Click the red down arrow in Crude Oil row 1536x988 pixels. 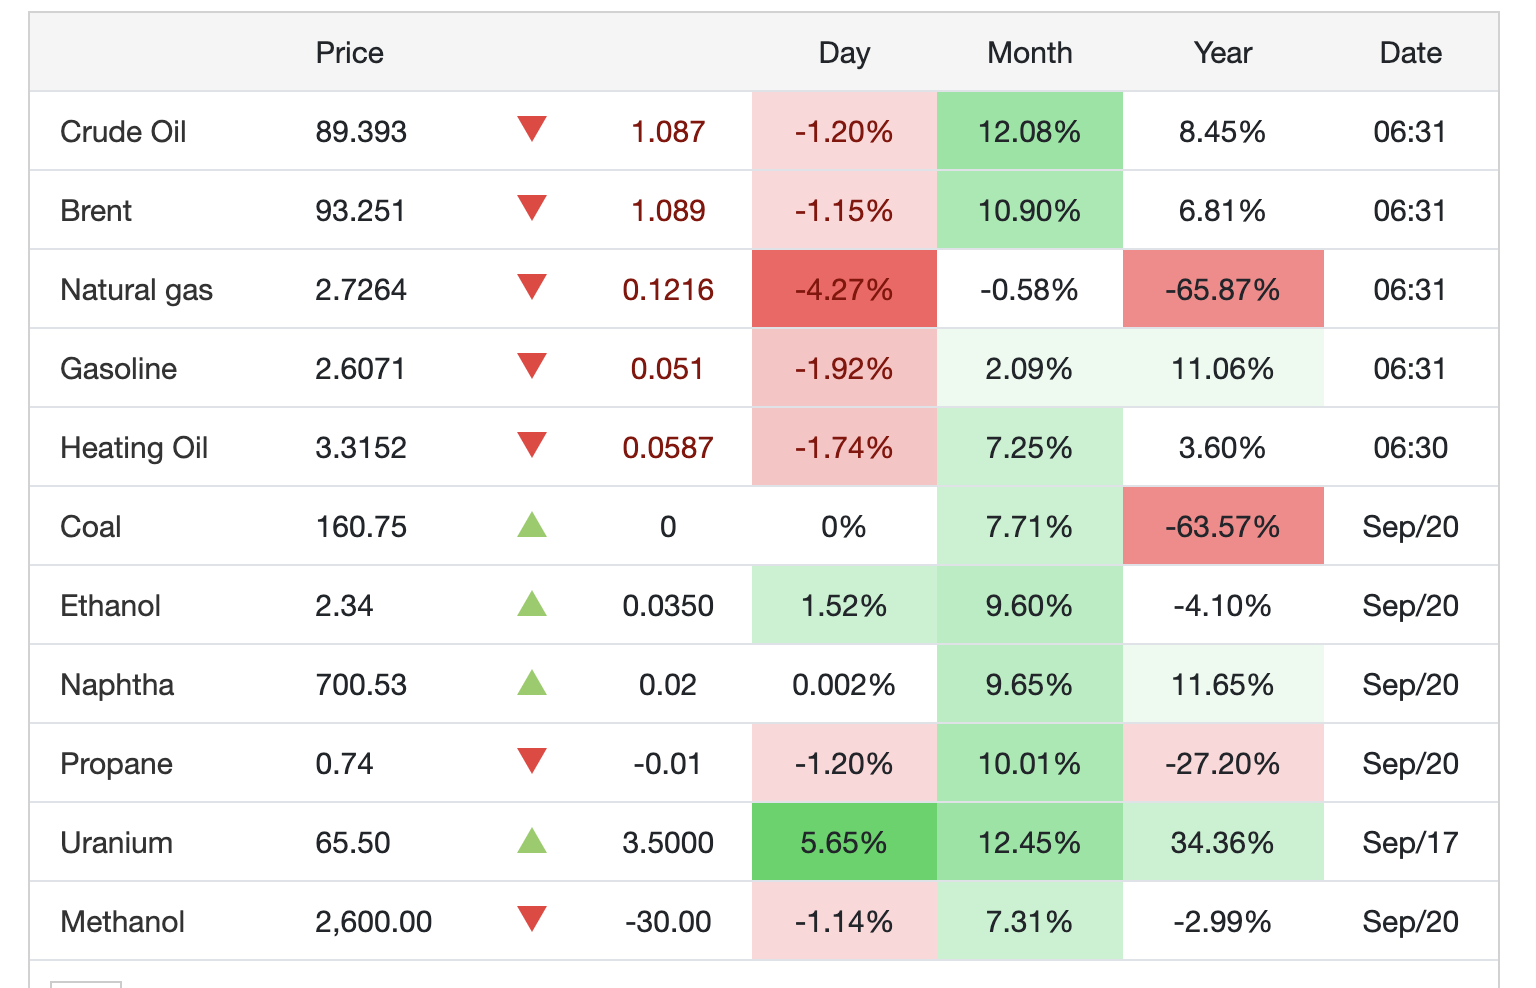tap(532, 129)
